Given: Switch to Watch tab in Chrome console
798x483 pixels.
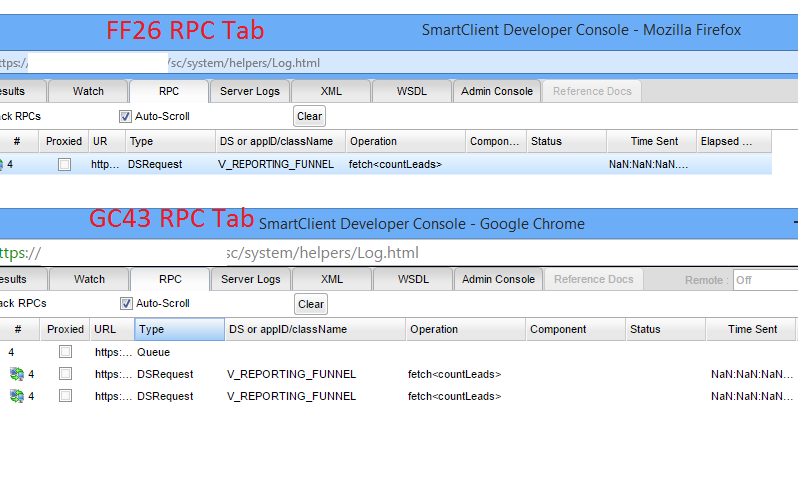Looking at the screenshot, I should tap(89, 279).
